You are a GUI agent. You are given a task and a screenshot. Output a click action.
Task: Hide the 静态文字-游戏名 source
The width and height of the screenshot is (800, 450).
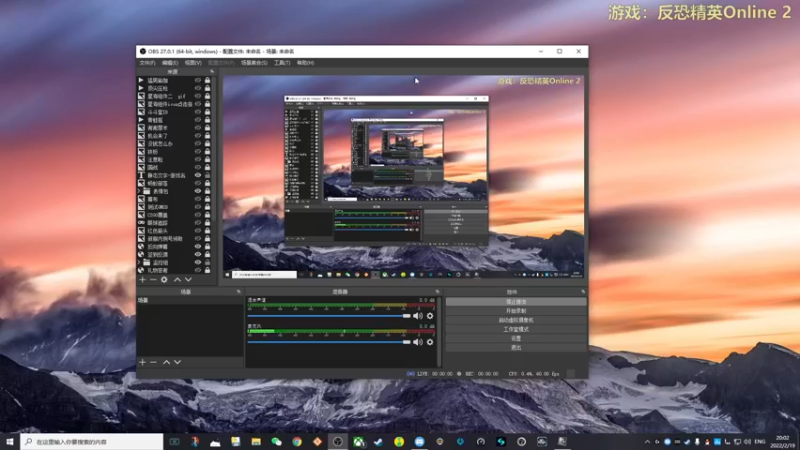(x=198, y=175)
